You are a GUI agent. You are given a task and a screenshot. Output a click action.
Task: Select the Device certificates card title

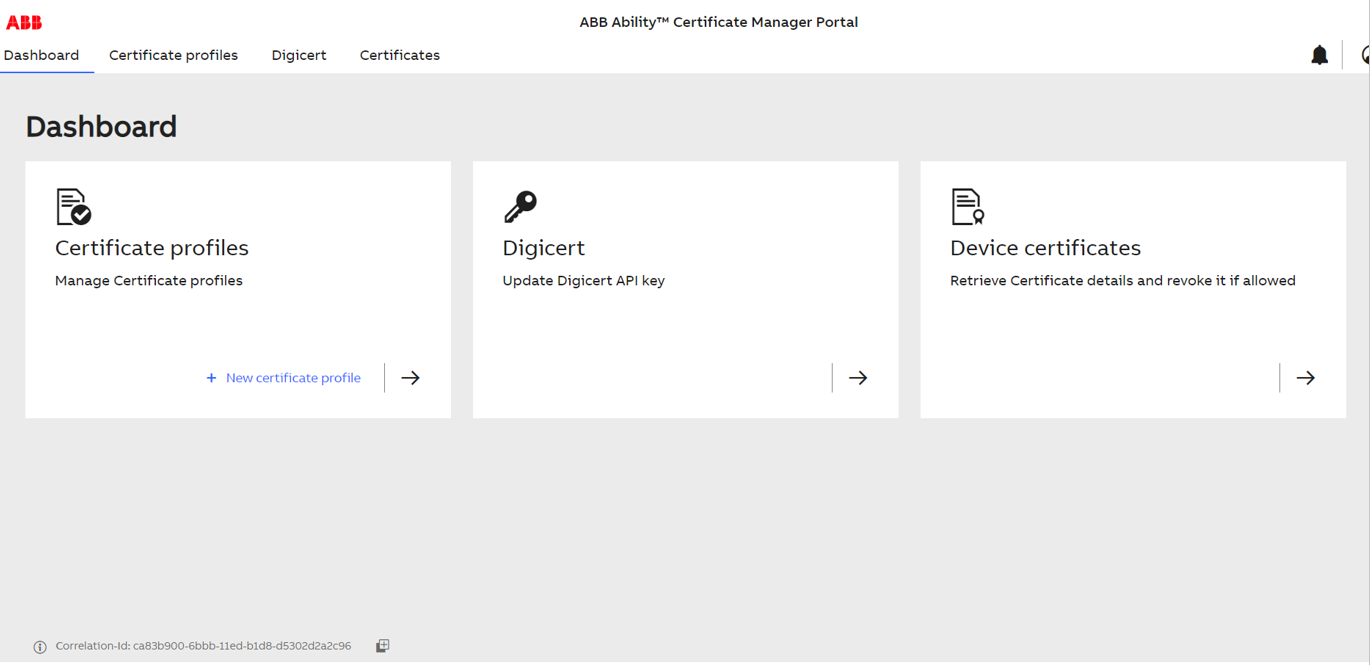[1045, 248]
